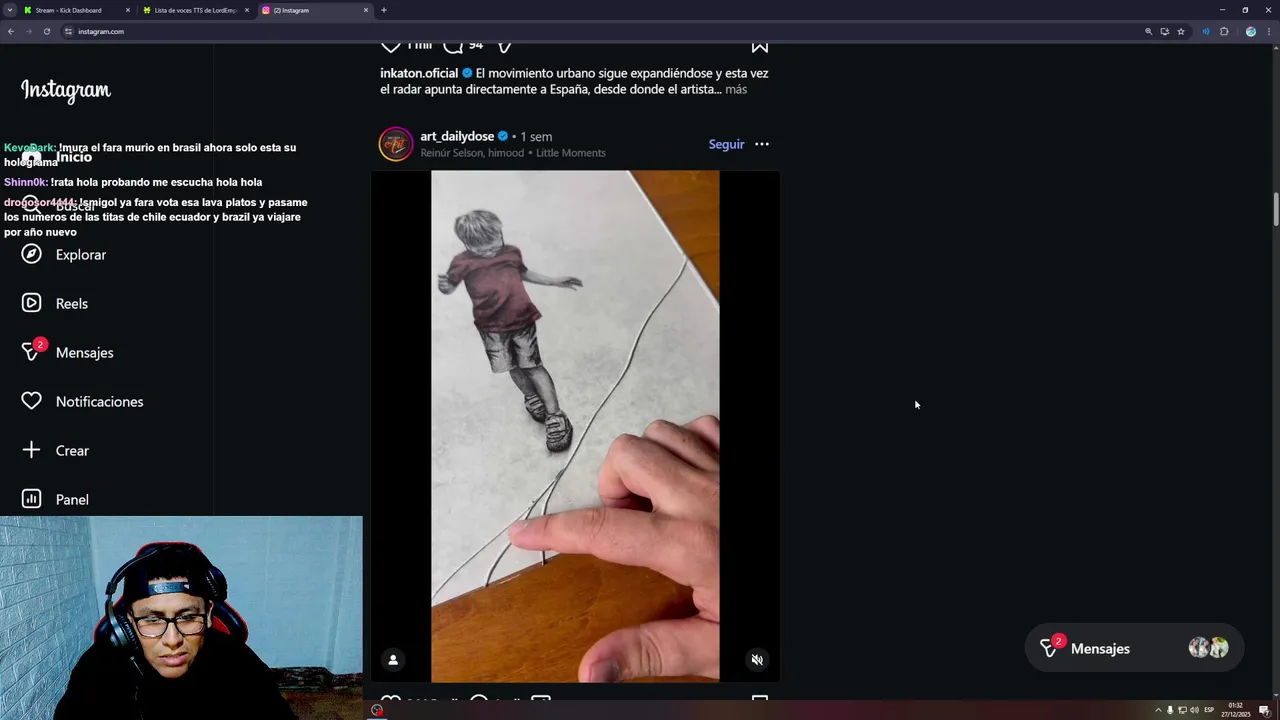Bookmark this page with the star

[x=1181, y=31]
